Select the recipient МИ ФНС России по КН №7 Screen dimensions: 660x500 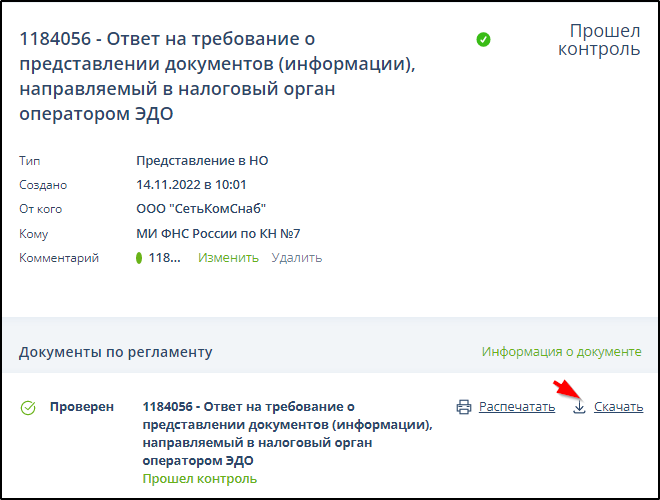click(218, 233)
